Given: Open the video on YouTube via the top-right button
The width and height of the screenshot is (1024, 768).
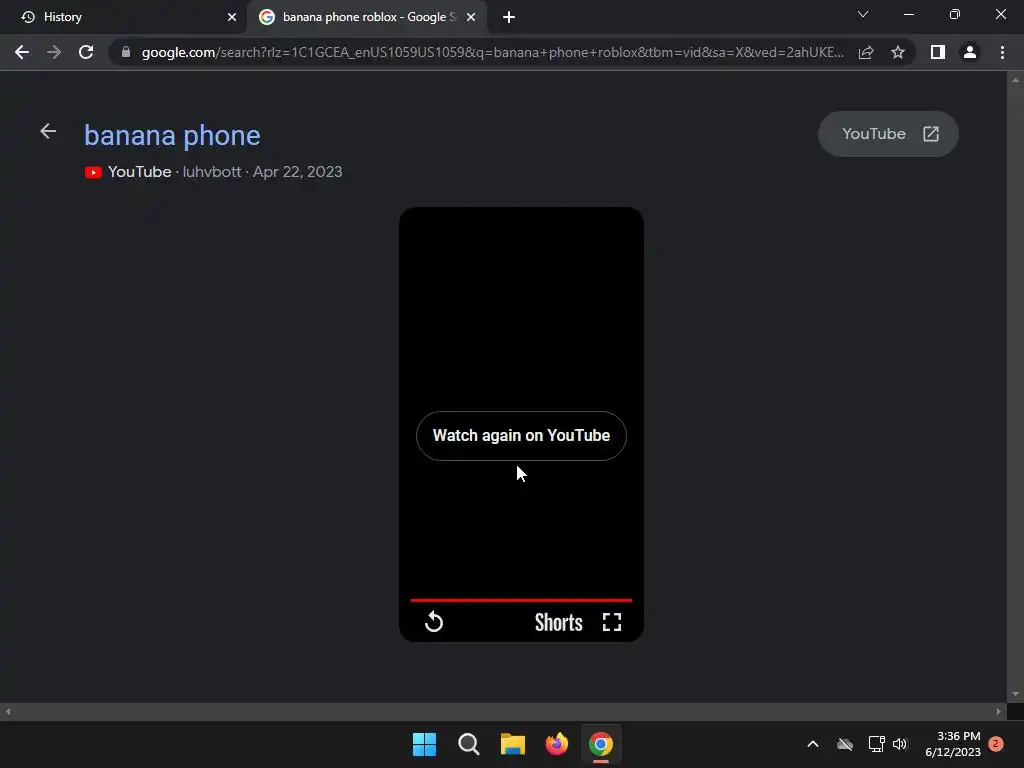Looking at the screenshot, I should [888, 134].
